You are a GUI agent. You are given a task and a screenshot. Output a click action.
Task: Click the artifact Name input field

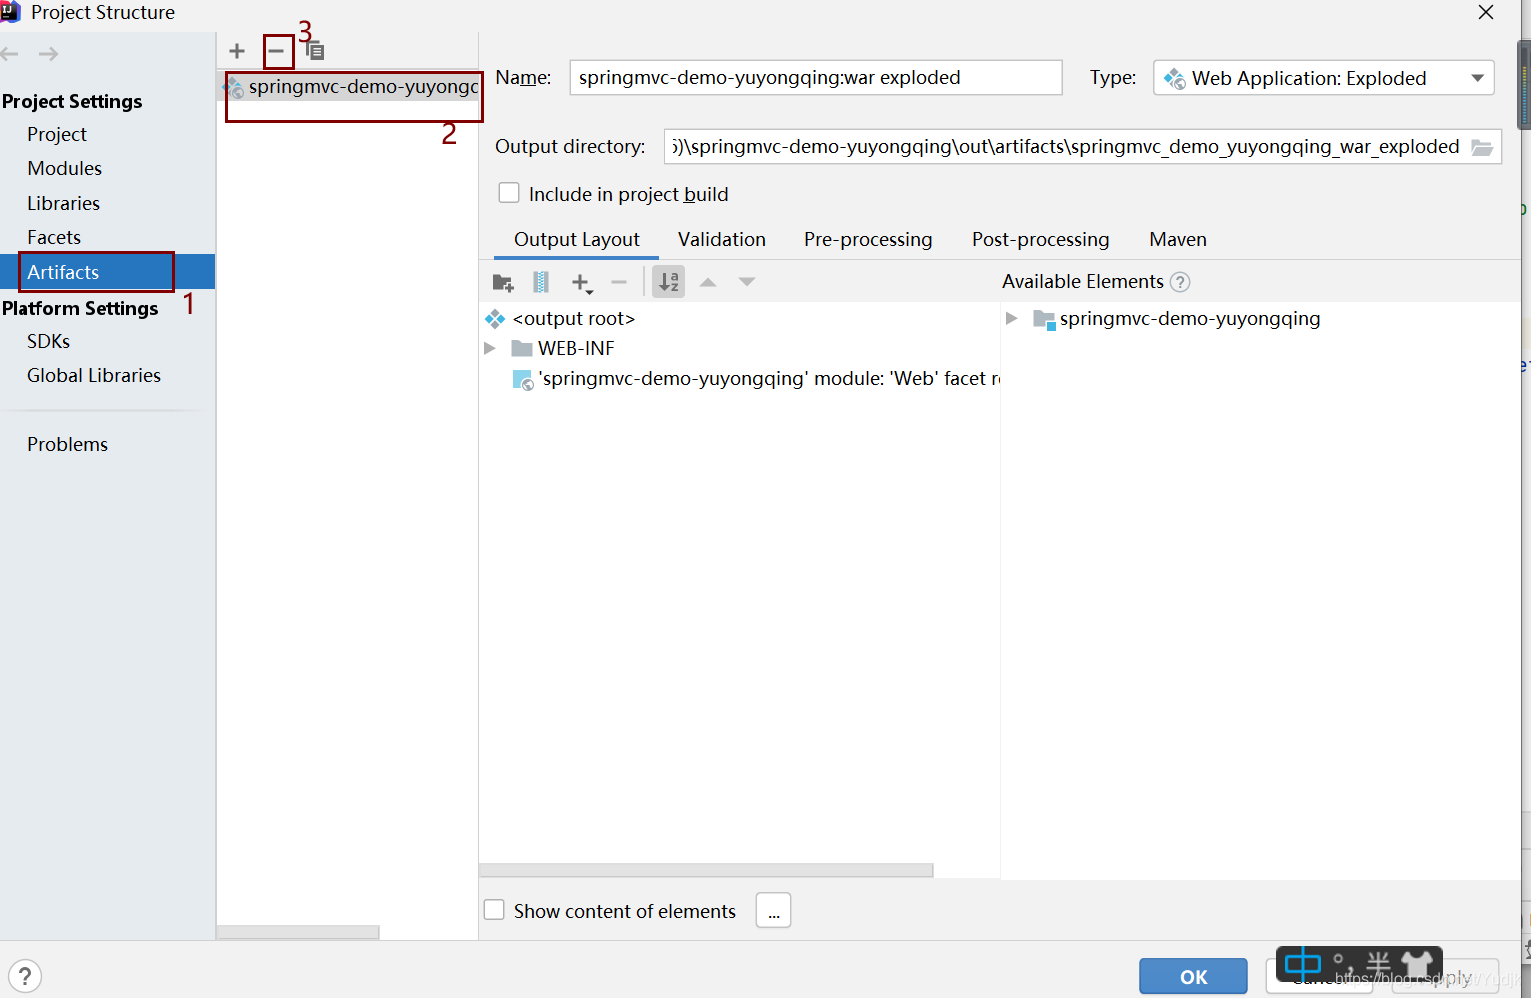[x=815, y=78]
